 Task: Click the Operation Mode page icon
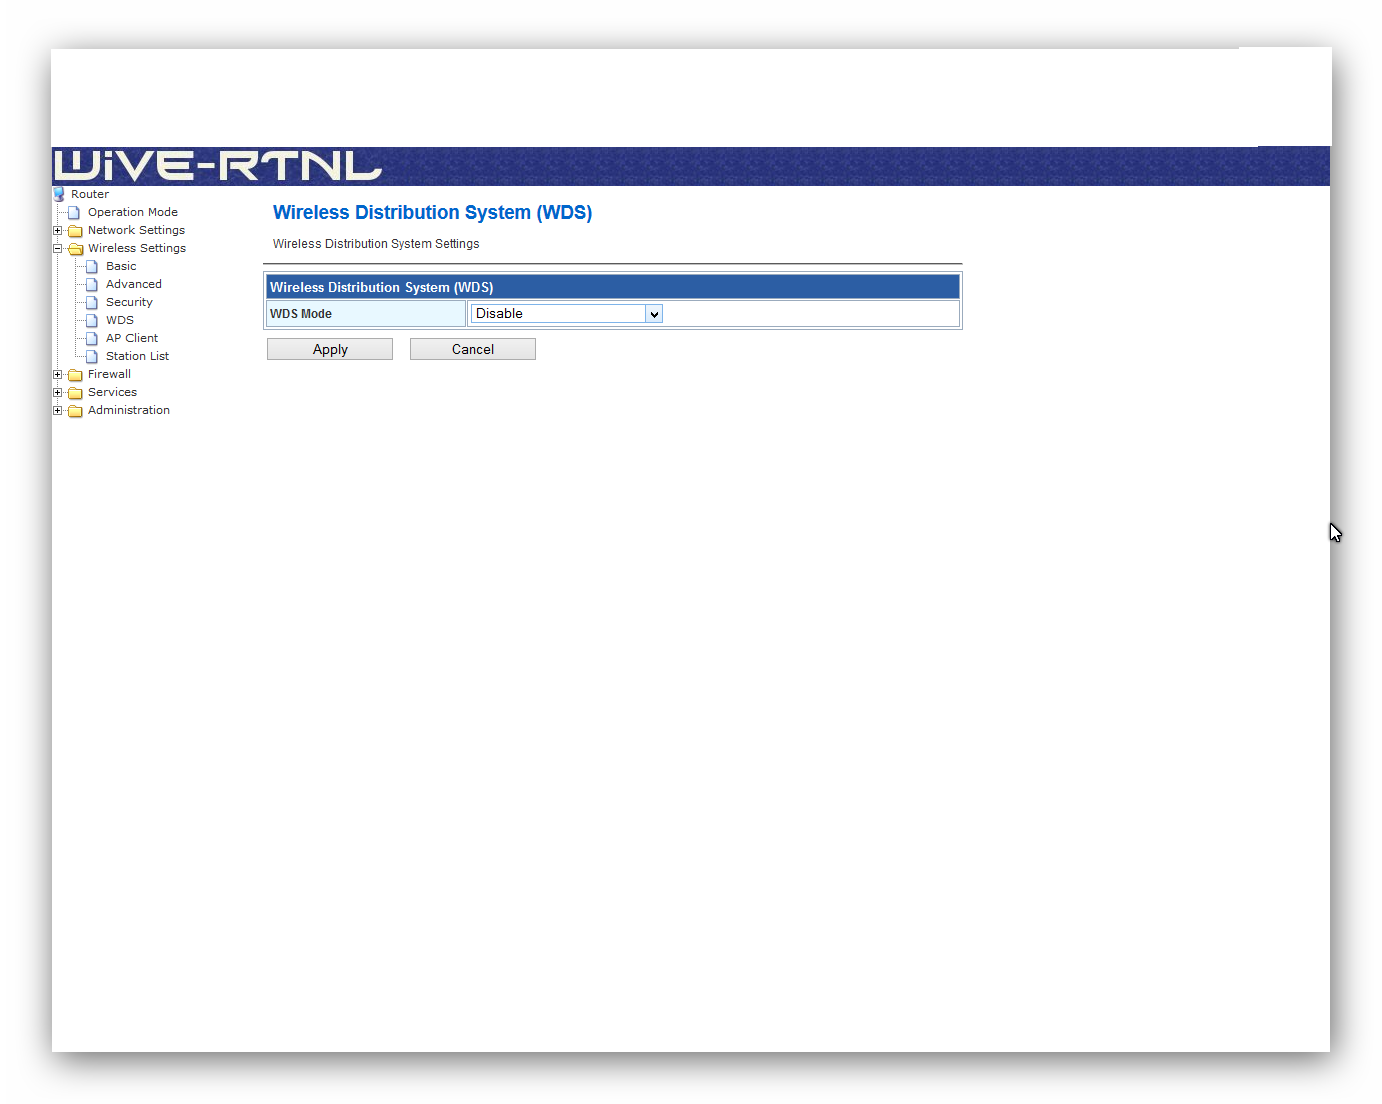click(x=73, y=212)
